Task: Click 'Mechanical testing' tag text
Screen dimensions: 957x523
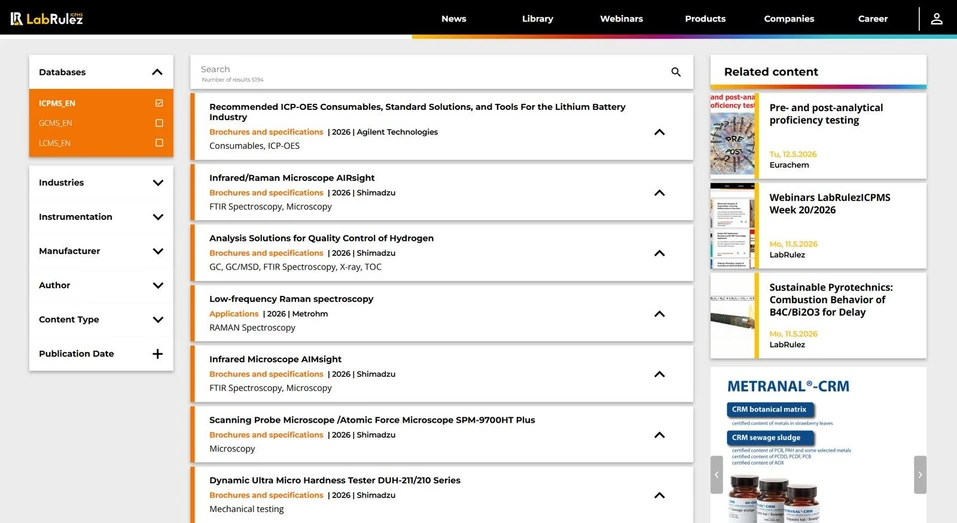Action: (x=247, y=509)
